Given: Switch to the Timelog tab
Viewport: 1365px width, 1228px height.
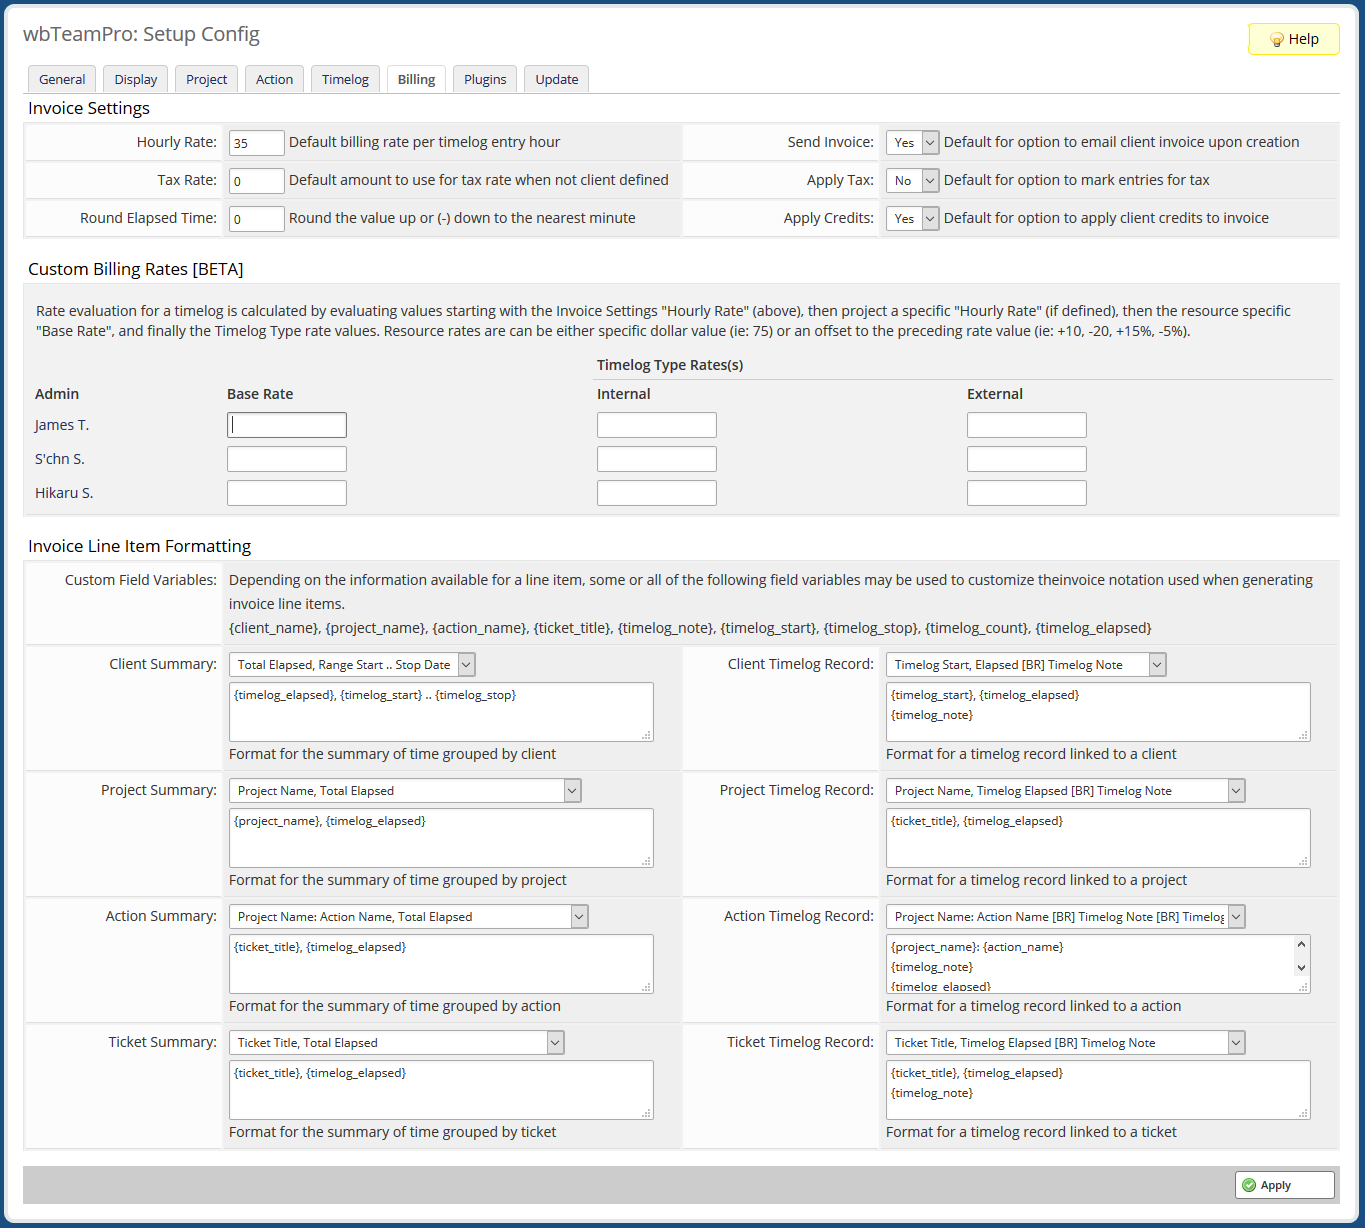Looking at the screenshot, I should tap(344, 79).
